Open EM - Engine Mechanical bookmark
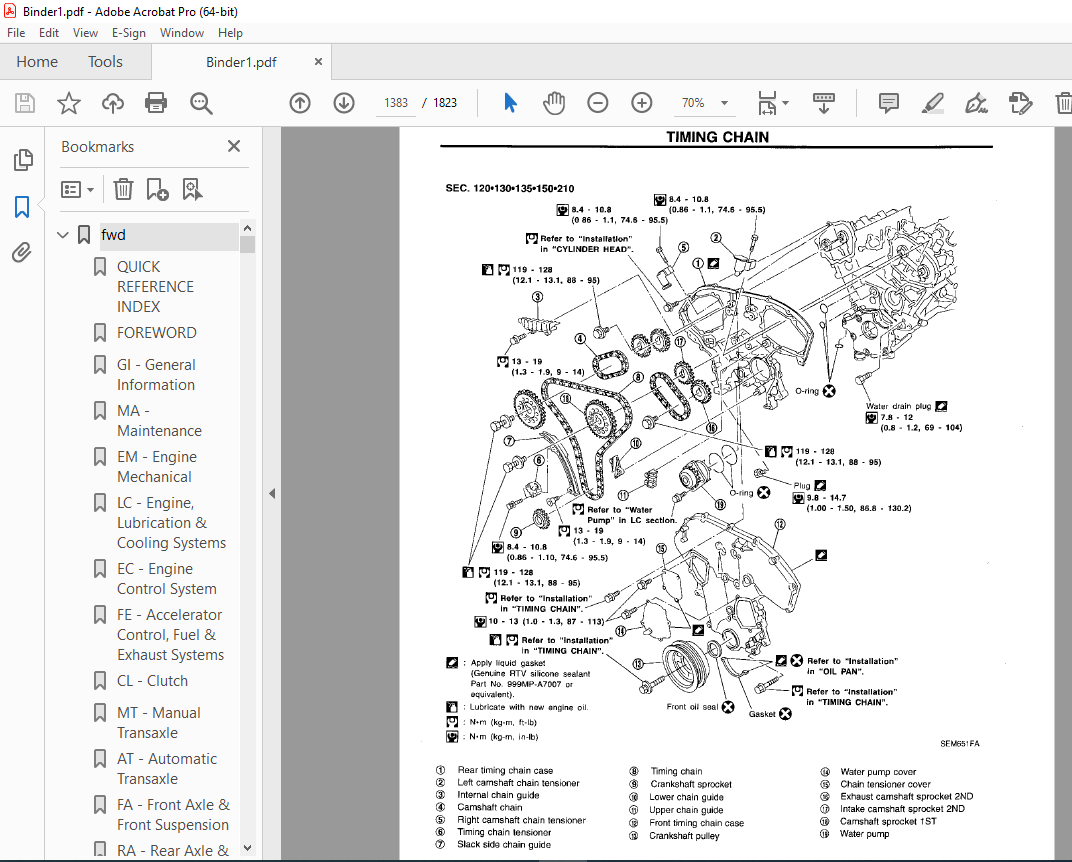This screenshot has height=862, width=1072. pyautogui.click(x=157, y=467)
